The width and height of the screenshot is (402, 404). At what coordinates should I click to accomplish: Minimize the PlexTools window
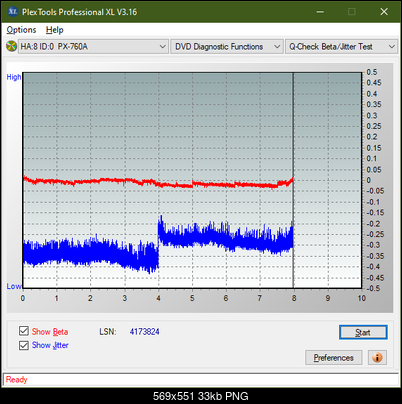[x=320, y=12]
